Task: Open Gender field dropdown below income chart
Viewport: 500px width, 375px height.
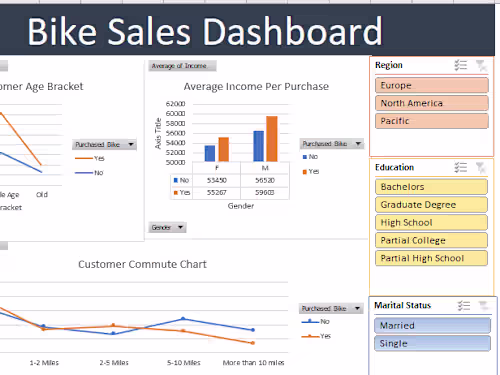Action: (167, 227)
